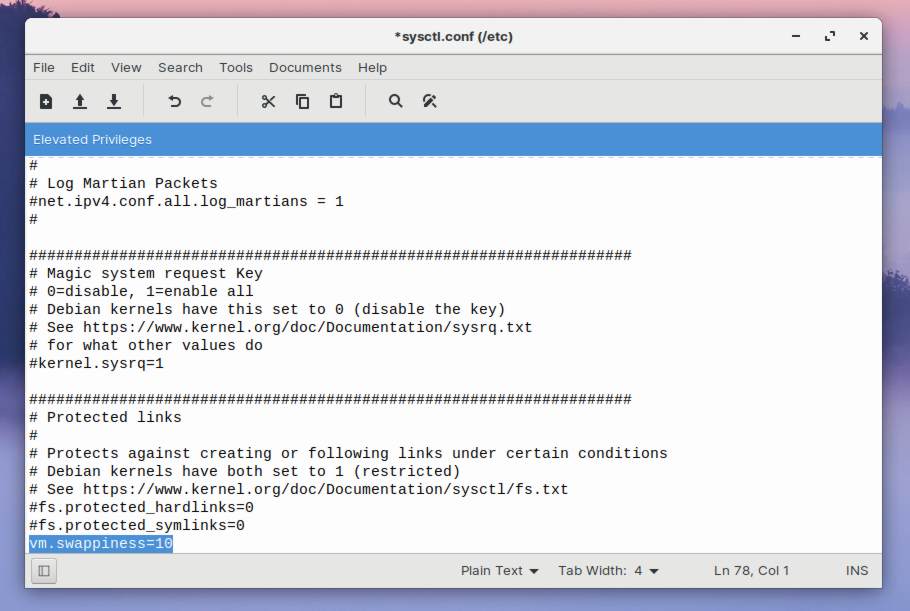Maximize the sysctl.conf editor window

pyautogui.click(x=830, y=36)
